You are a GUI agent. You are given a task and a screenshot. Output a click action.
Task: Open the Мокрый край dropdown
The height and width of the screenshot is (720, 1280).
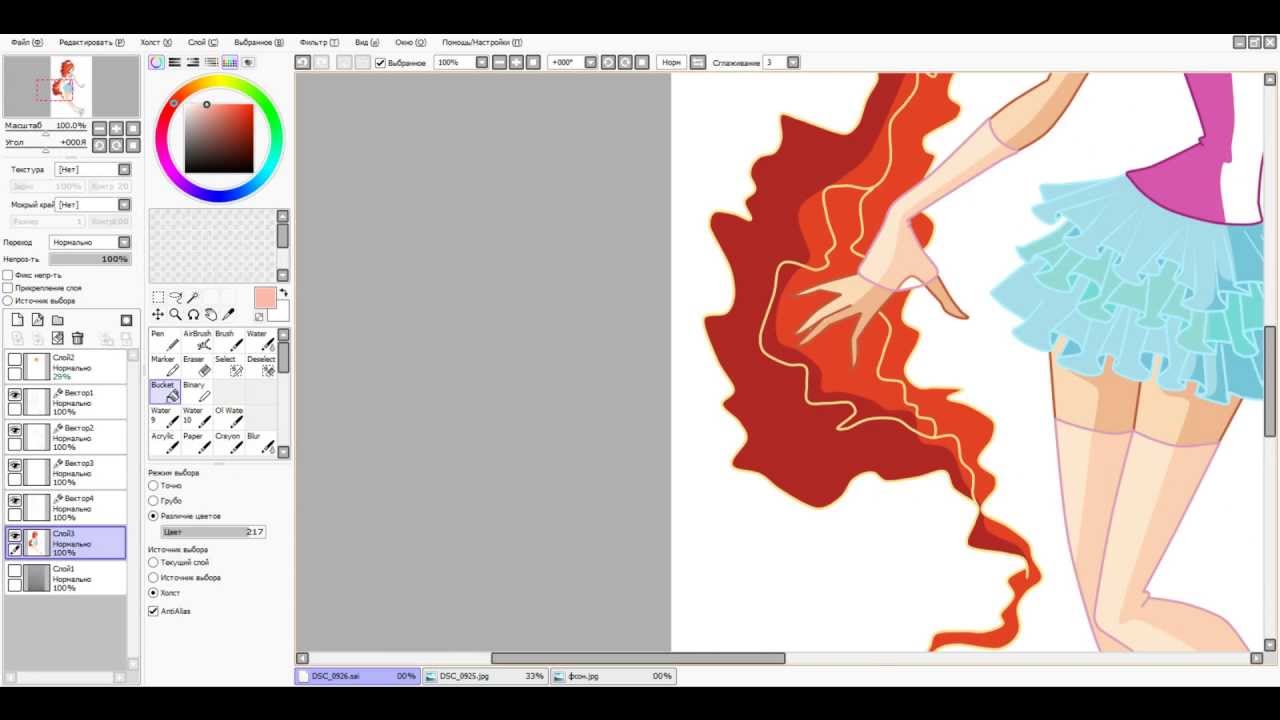tap(93, 205)
